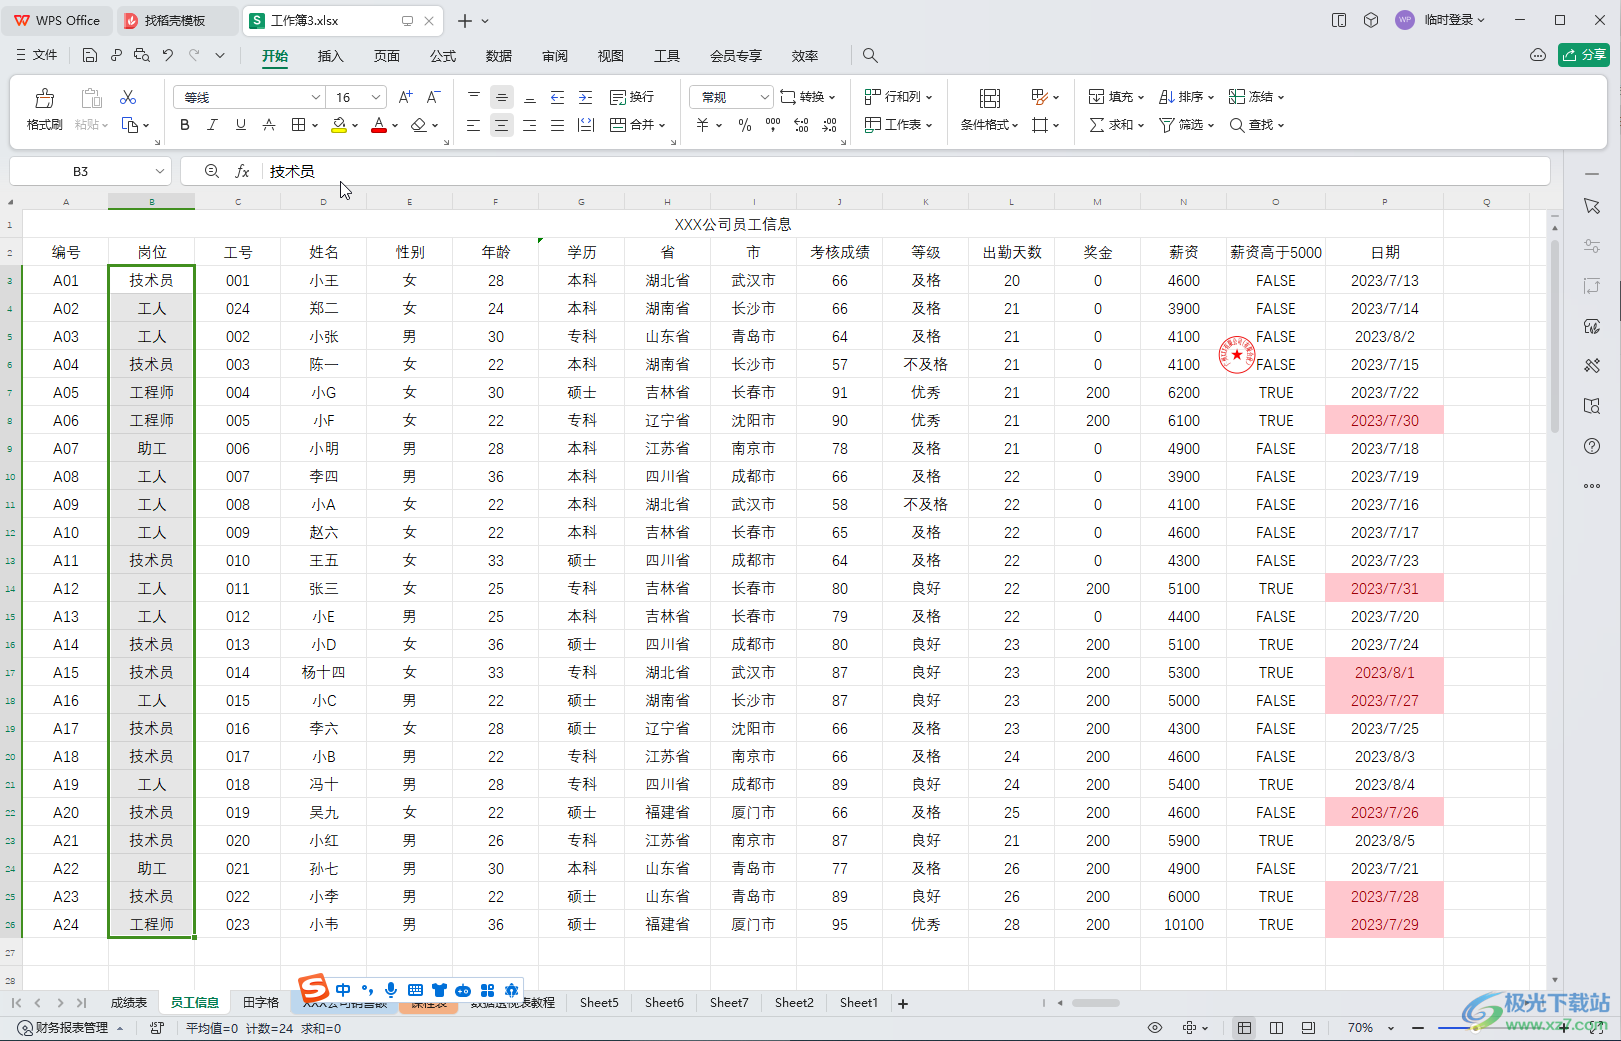
Task: Switch to Page Layout view in status bar
Action: tap(1276, 1028)
